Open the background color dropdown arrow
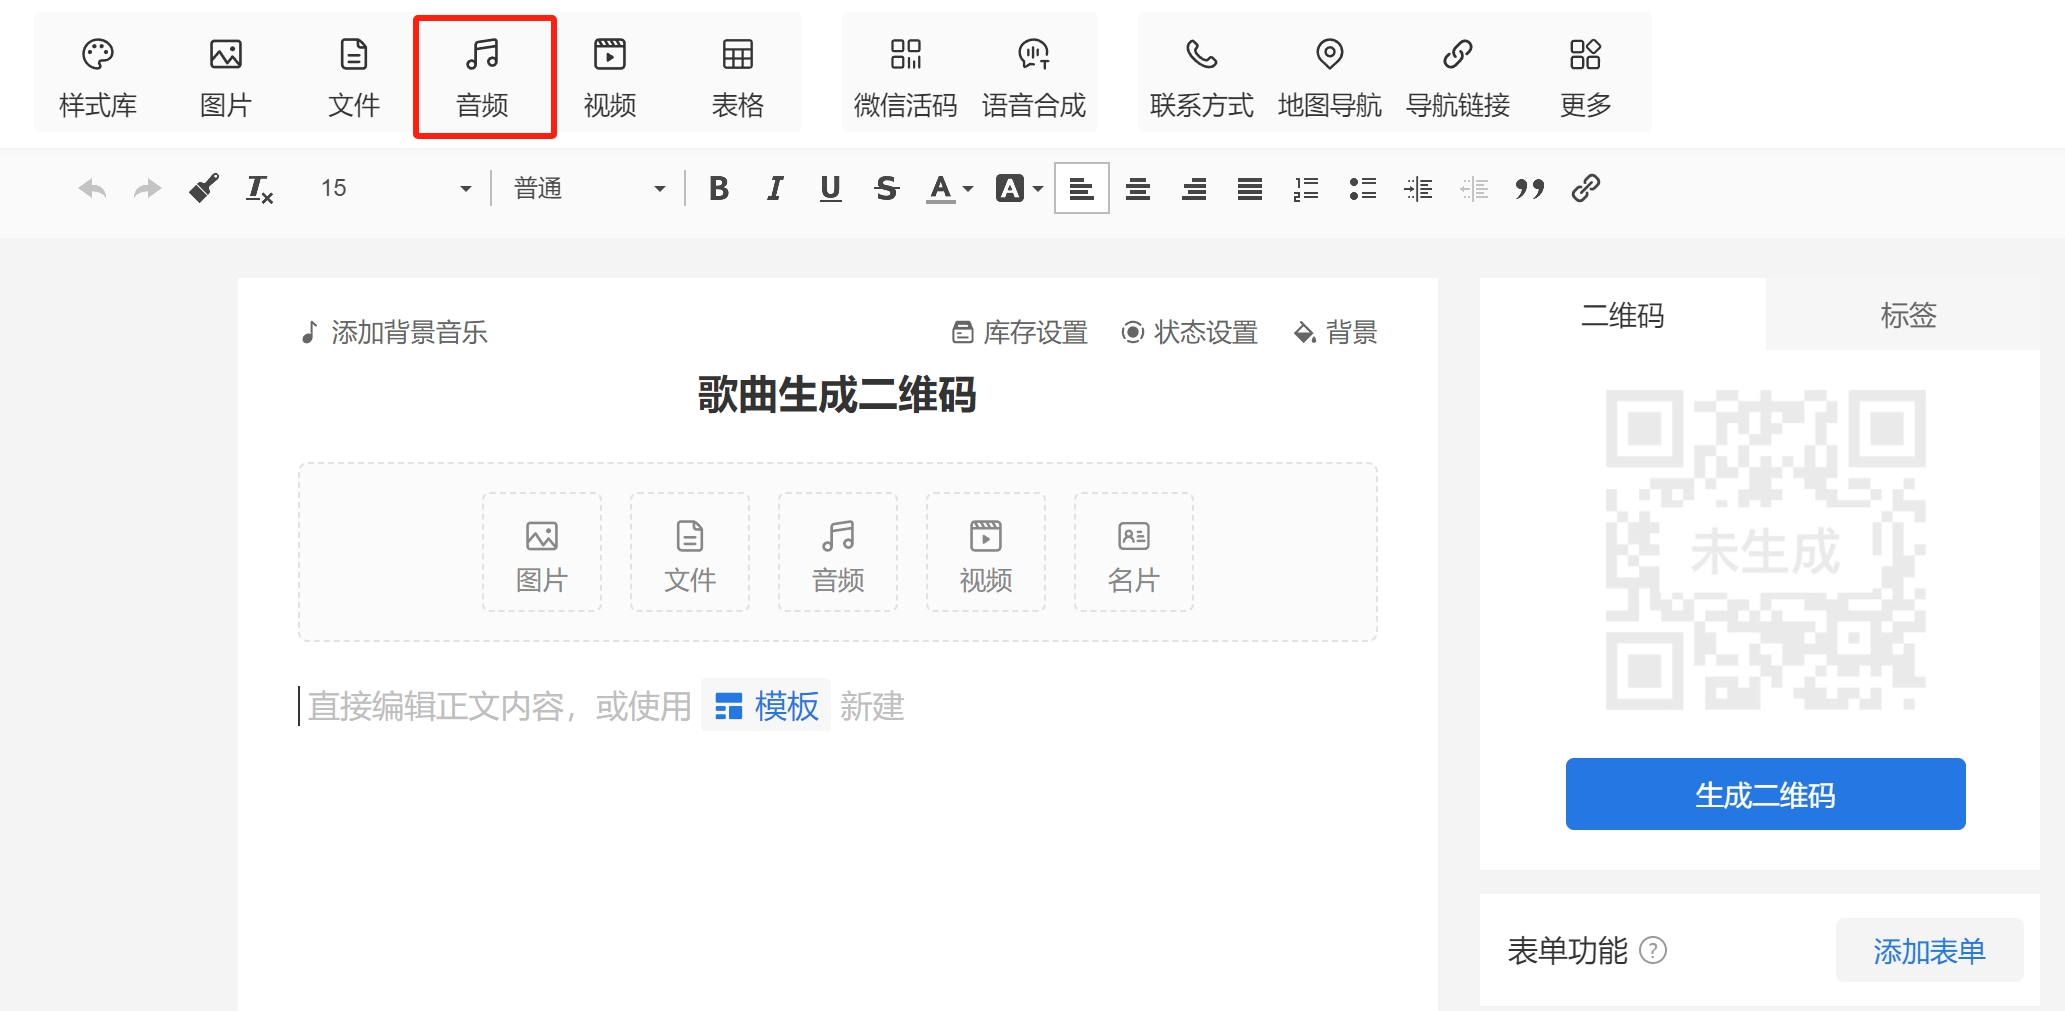Viewport: 2065px width, 1011px height. point(1038,189)
